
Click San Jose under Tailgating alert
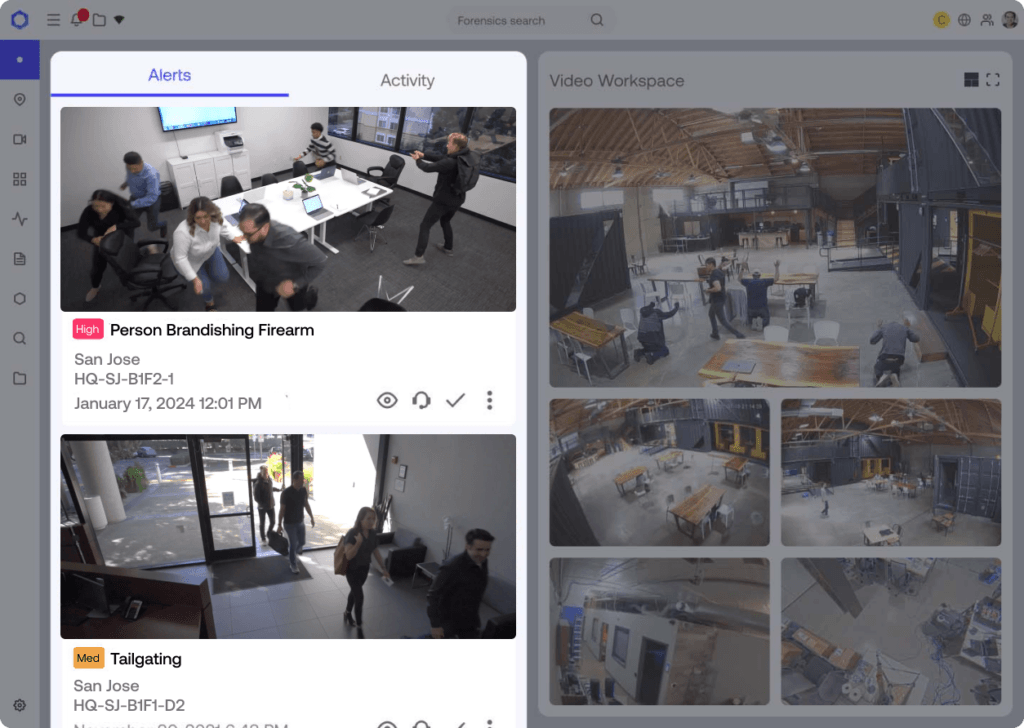(106, 686)
